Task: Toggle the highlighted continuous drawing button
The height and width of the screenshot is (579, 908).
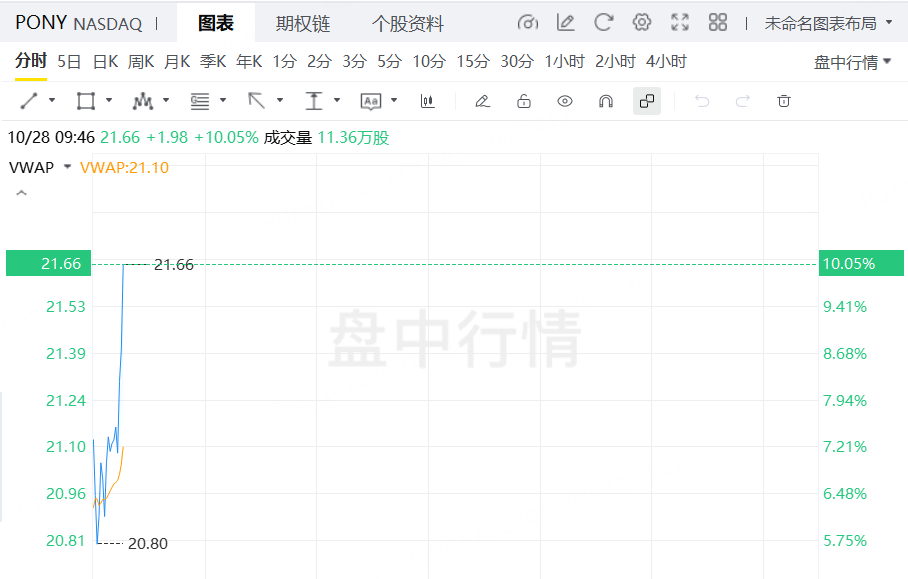Action: [647, 101]
